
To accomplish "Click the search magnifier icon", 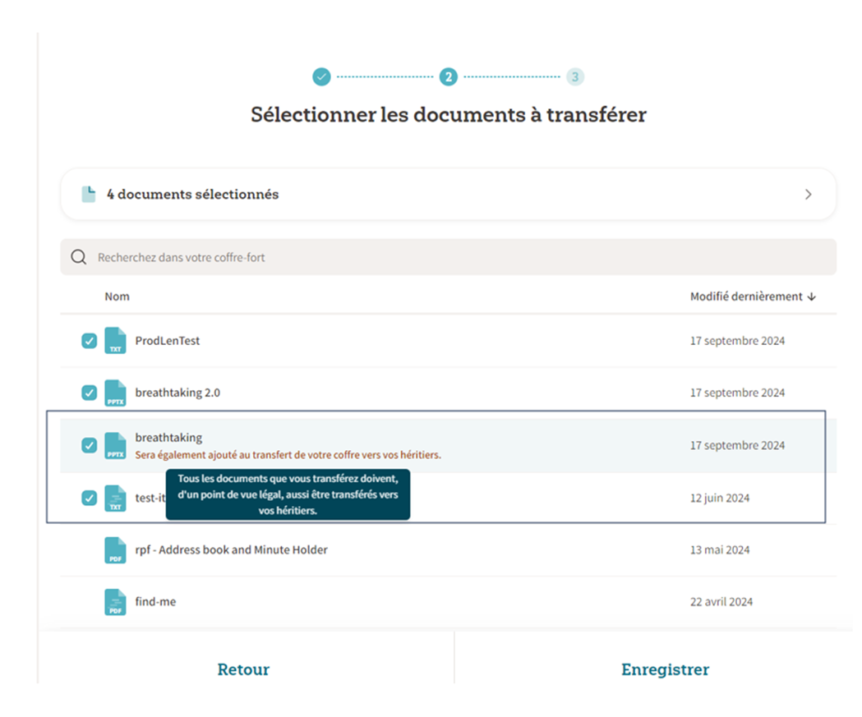I will [79, 258].
